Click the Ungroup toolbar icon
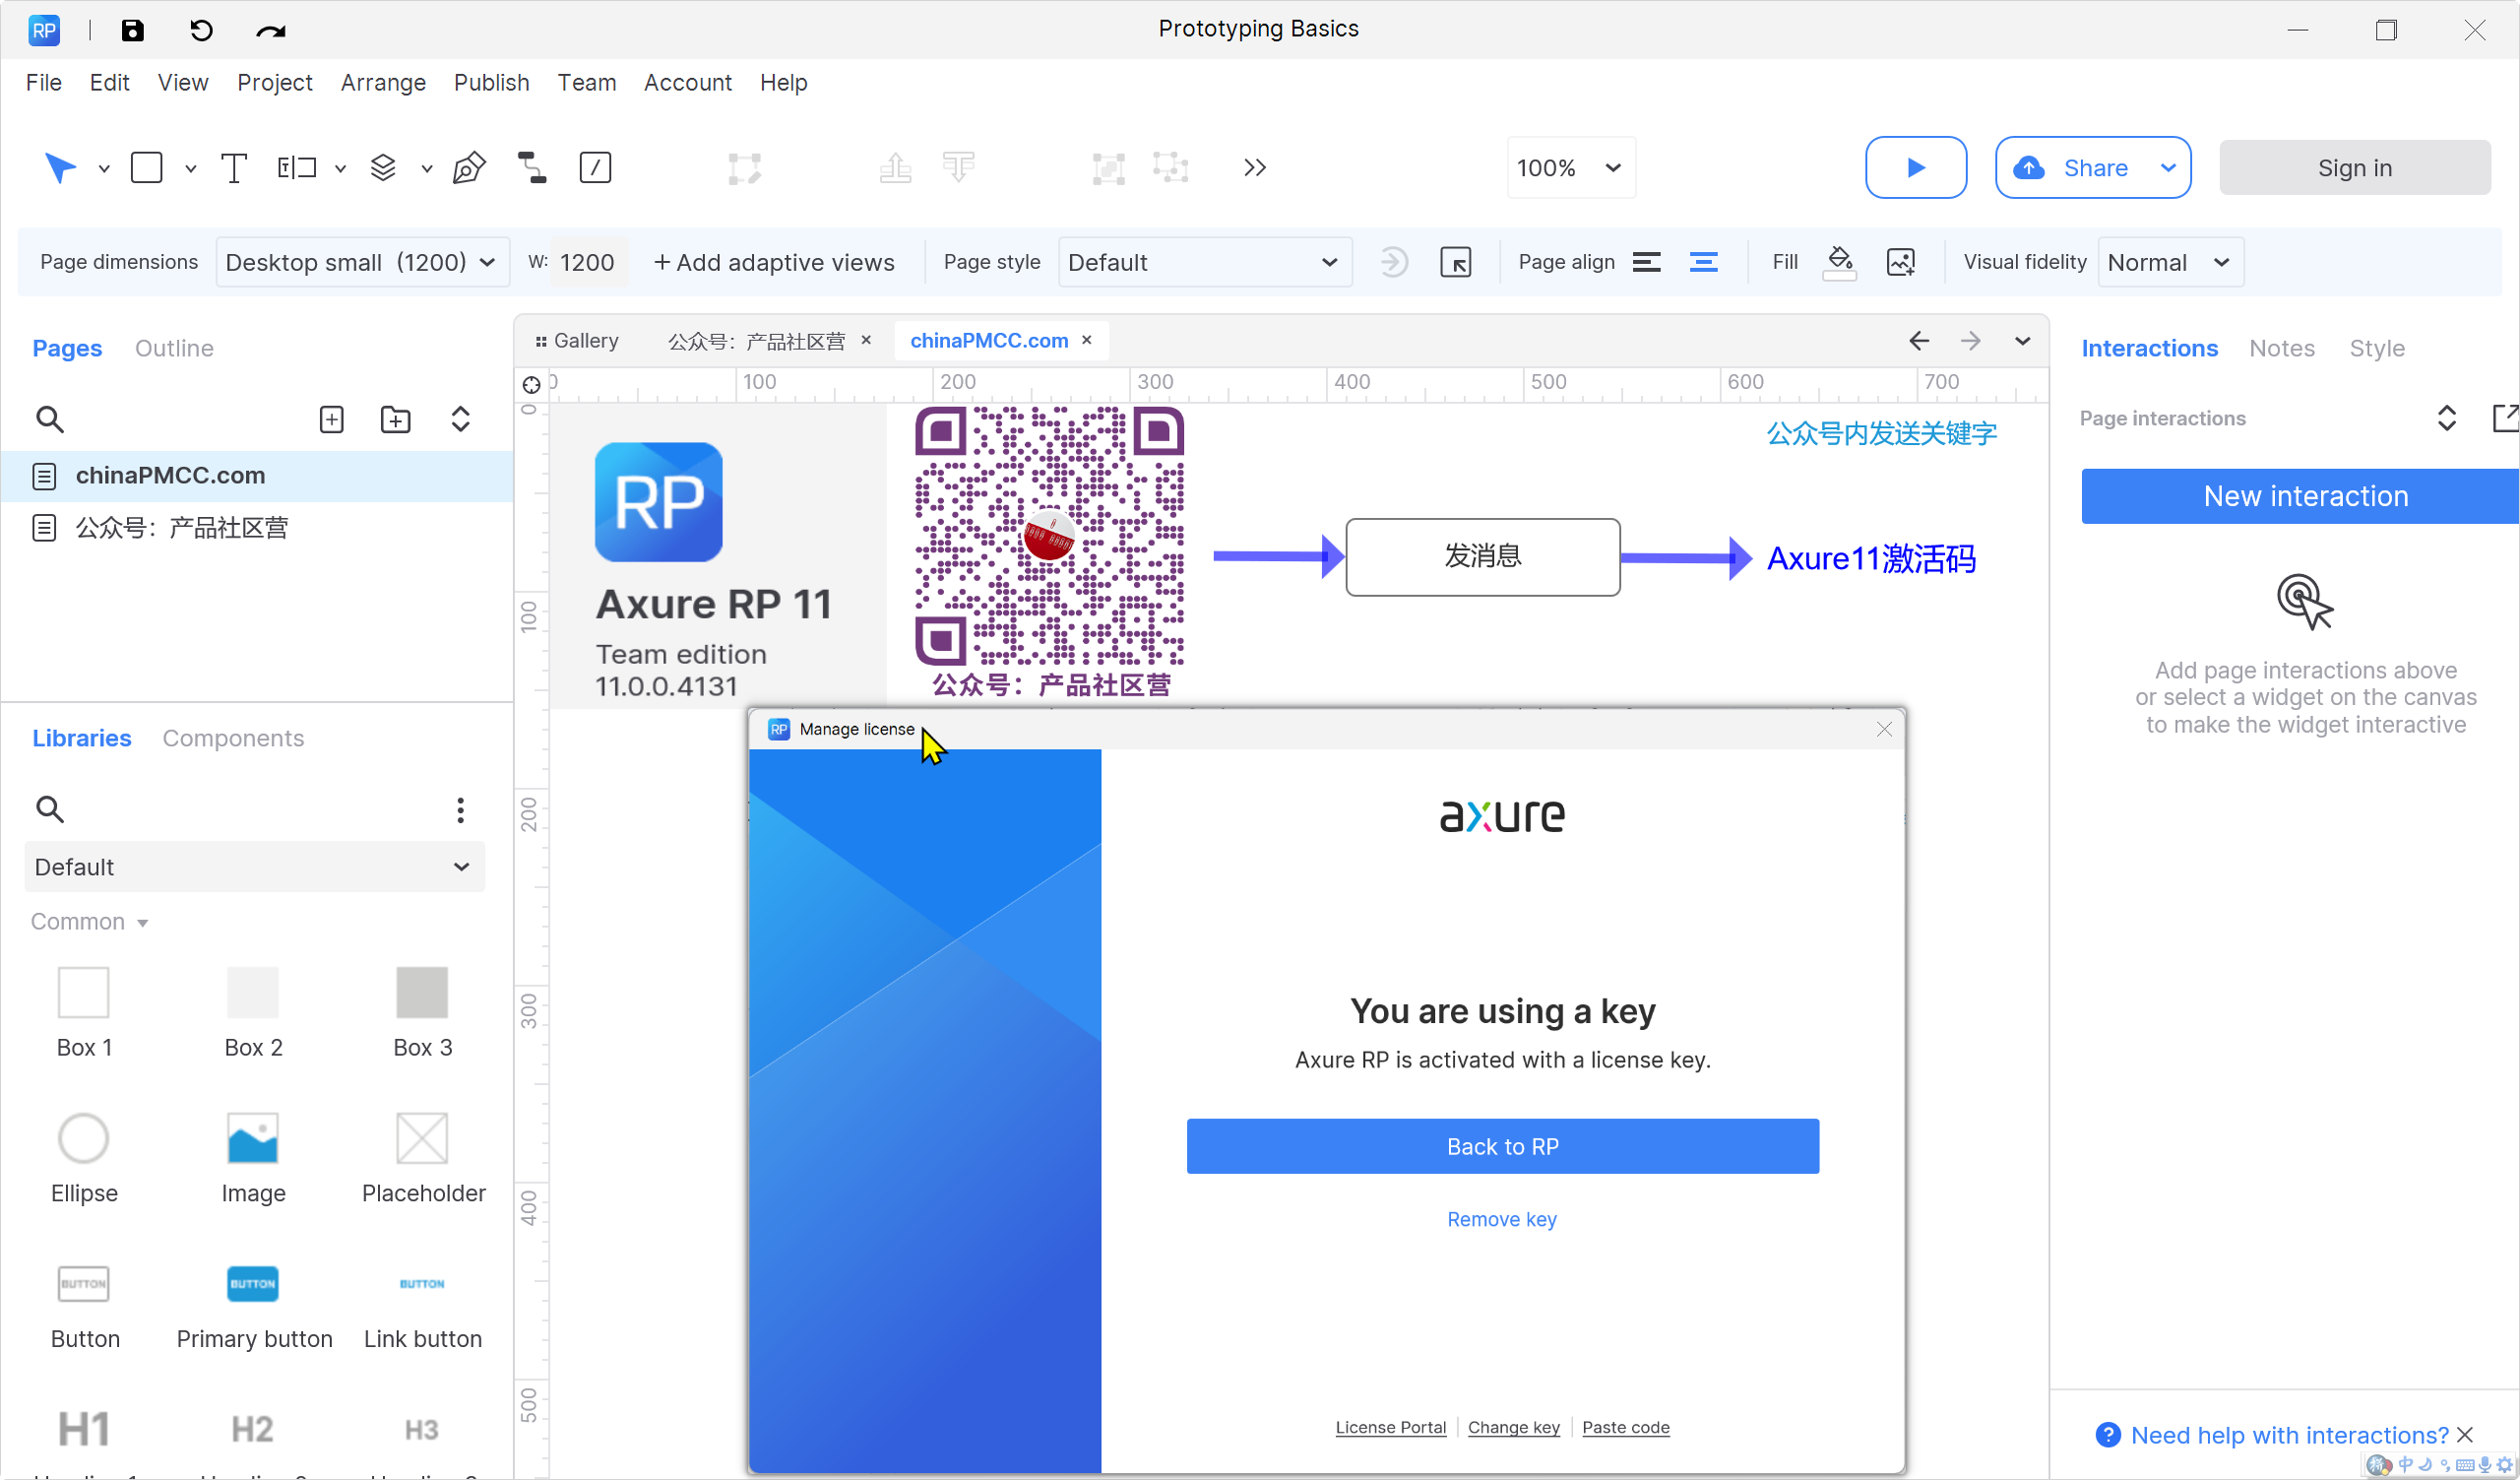This screenshot has width=2520, height=1480. [1170, 168]
